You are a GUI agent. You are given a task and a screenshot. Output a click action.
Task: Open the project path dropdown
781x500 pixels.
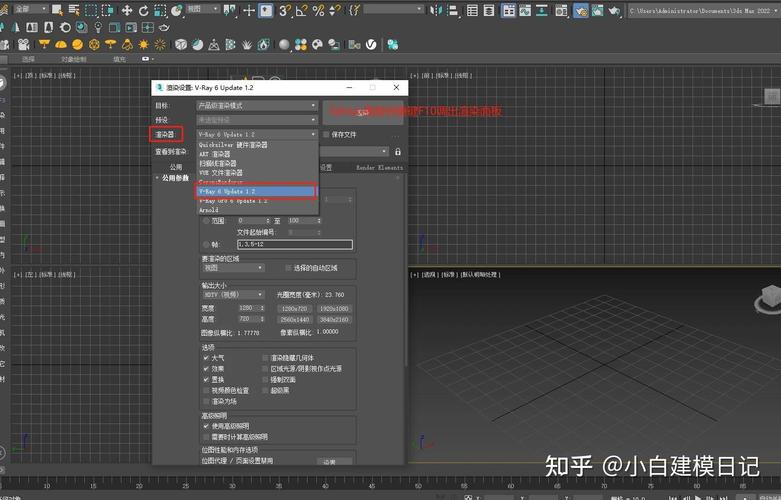[x=702, y=10]
